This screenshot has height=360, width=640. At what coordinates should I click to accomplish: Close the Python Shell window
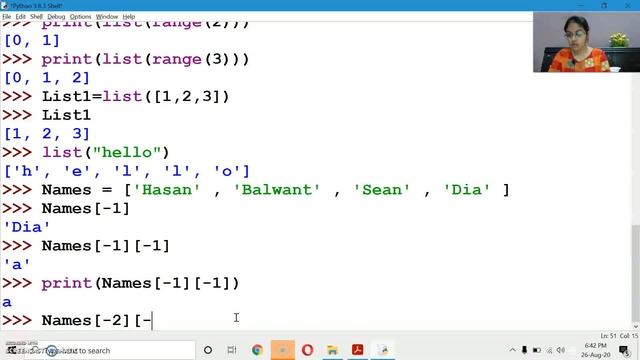tap(628, 5)
